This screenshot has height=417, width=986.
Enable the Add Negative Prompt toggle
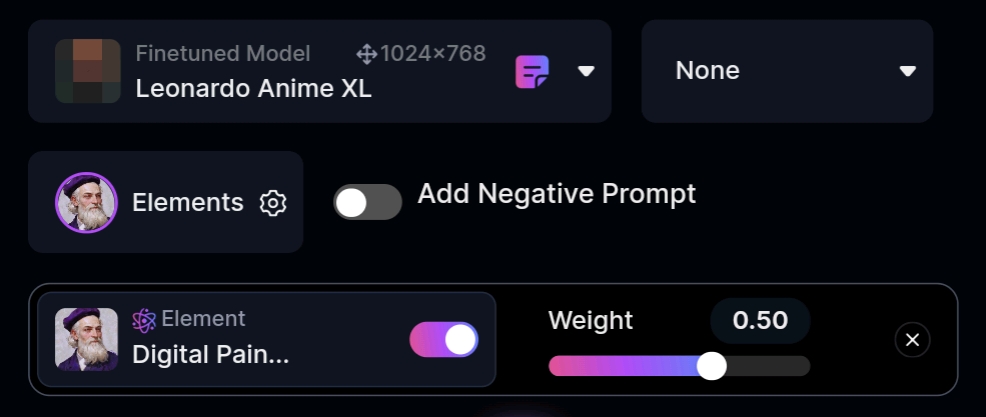367,203
